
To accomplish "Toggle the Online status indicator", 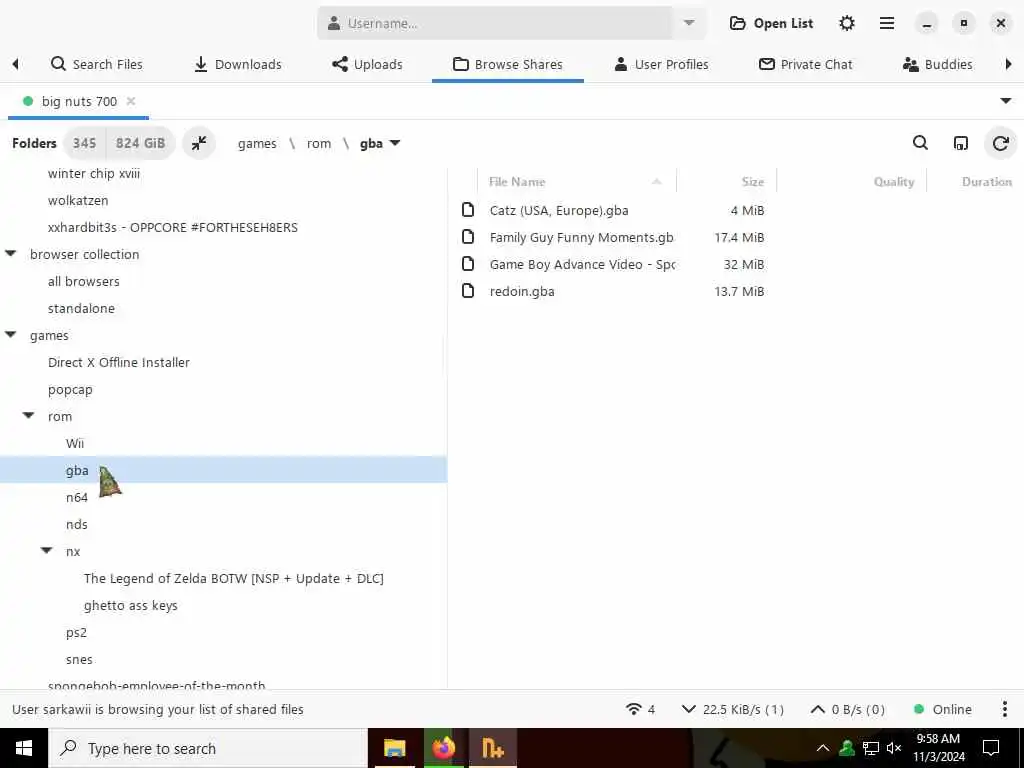I will (x=942, y=709).
